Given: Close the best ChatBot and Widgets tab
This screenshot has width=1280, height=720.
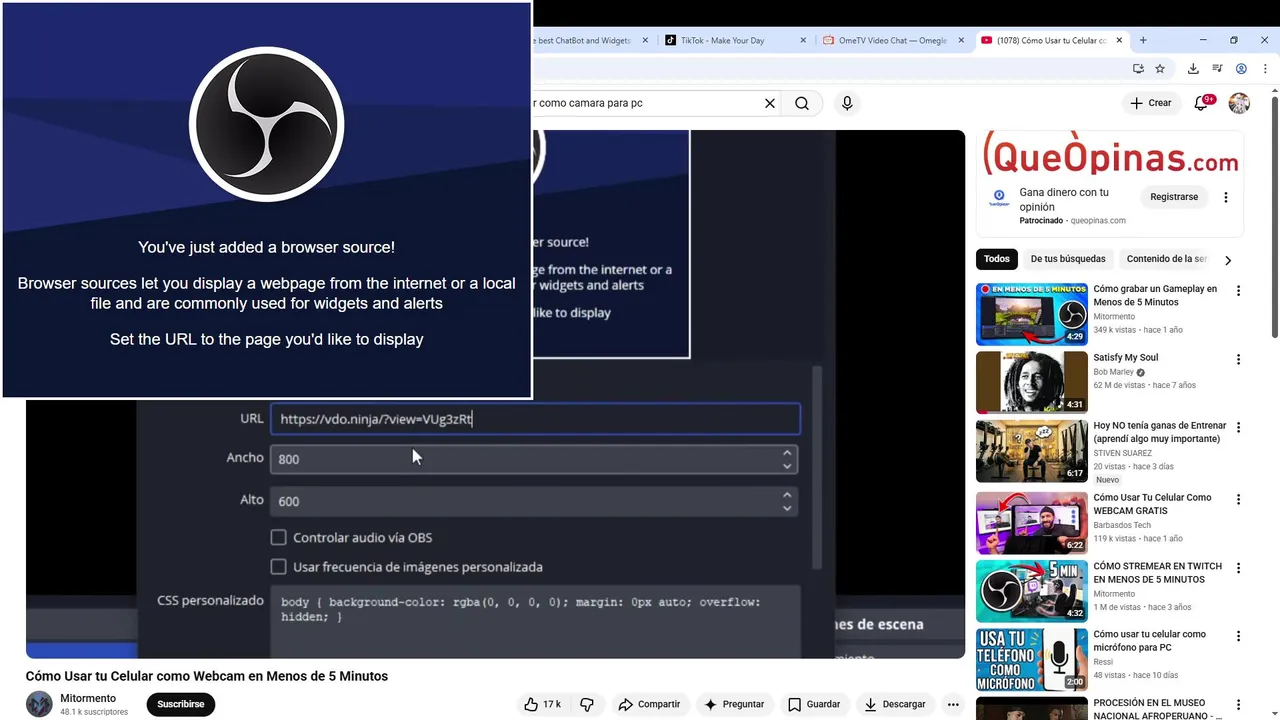Looking at the screenshot, I should (645, 41).
